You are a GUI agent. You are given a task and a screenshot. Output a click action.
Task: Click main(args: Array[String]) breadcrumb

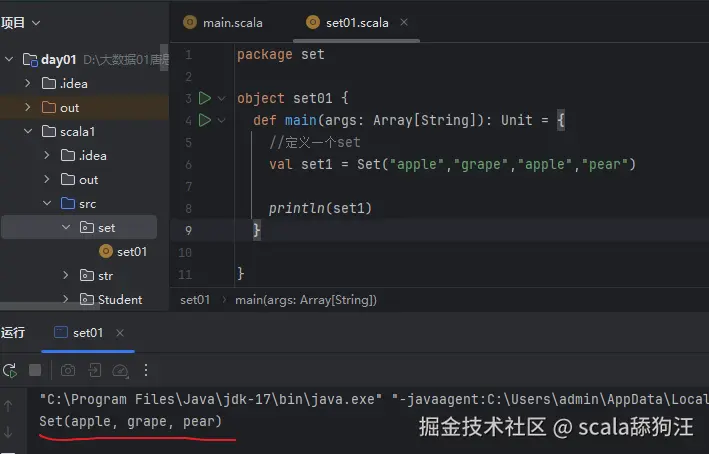306,300
